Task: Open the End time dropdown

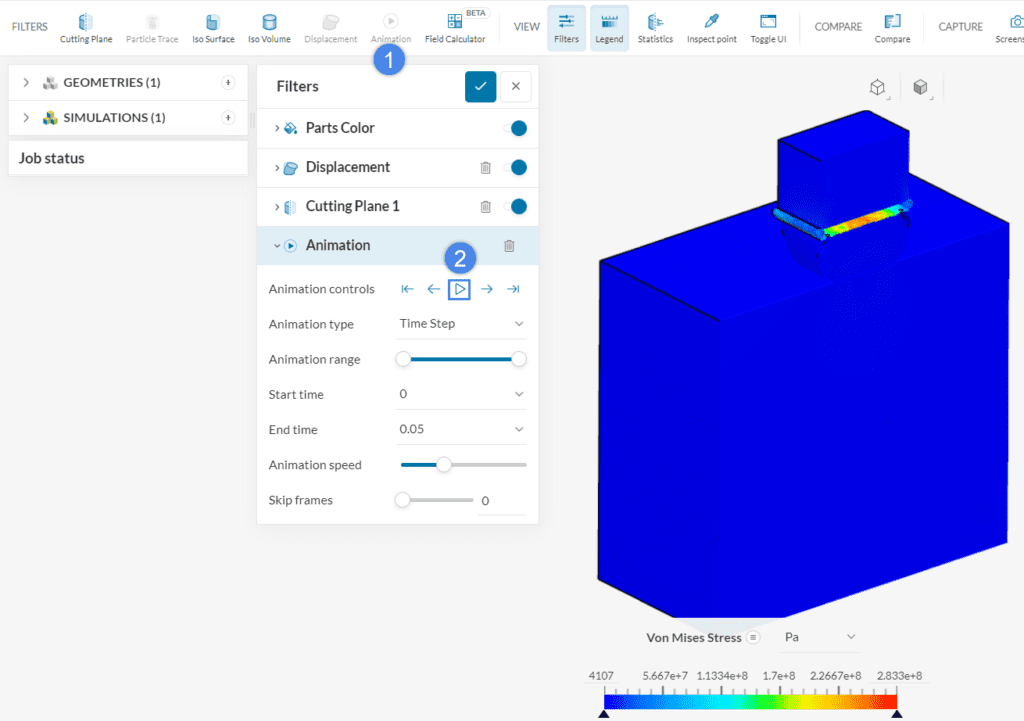Action: click(x=461, y=429)
